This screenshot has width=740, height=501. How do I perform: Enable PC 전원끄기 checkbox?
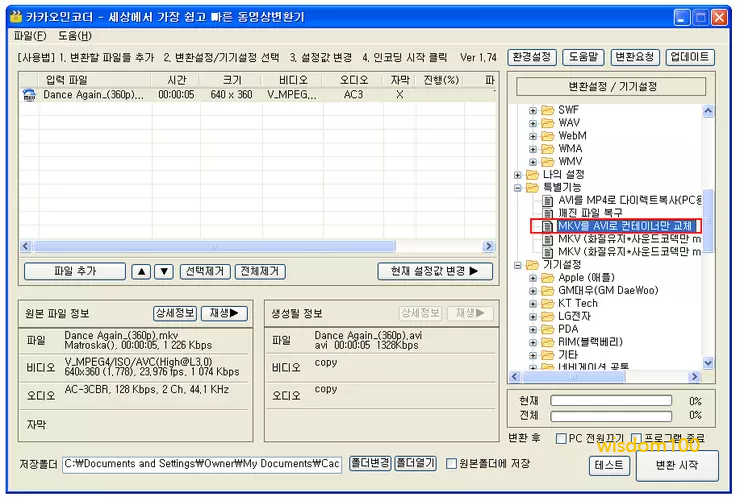pyautogui.click(x=559, y=439)
